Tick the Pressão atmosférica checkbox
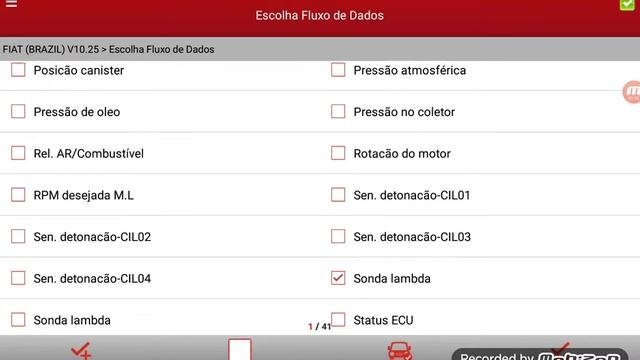This screenshot has height=360, width=640. tap(338, 70)
